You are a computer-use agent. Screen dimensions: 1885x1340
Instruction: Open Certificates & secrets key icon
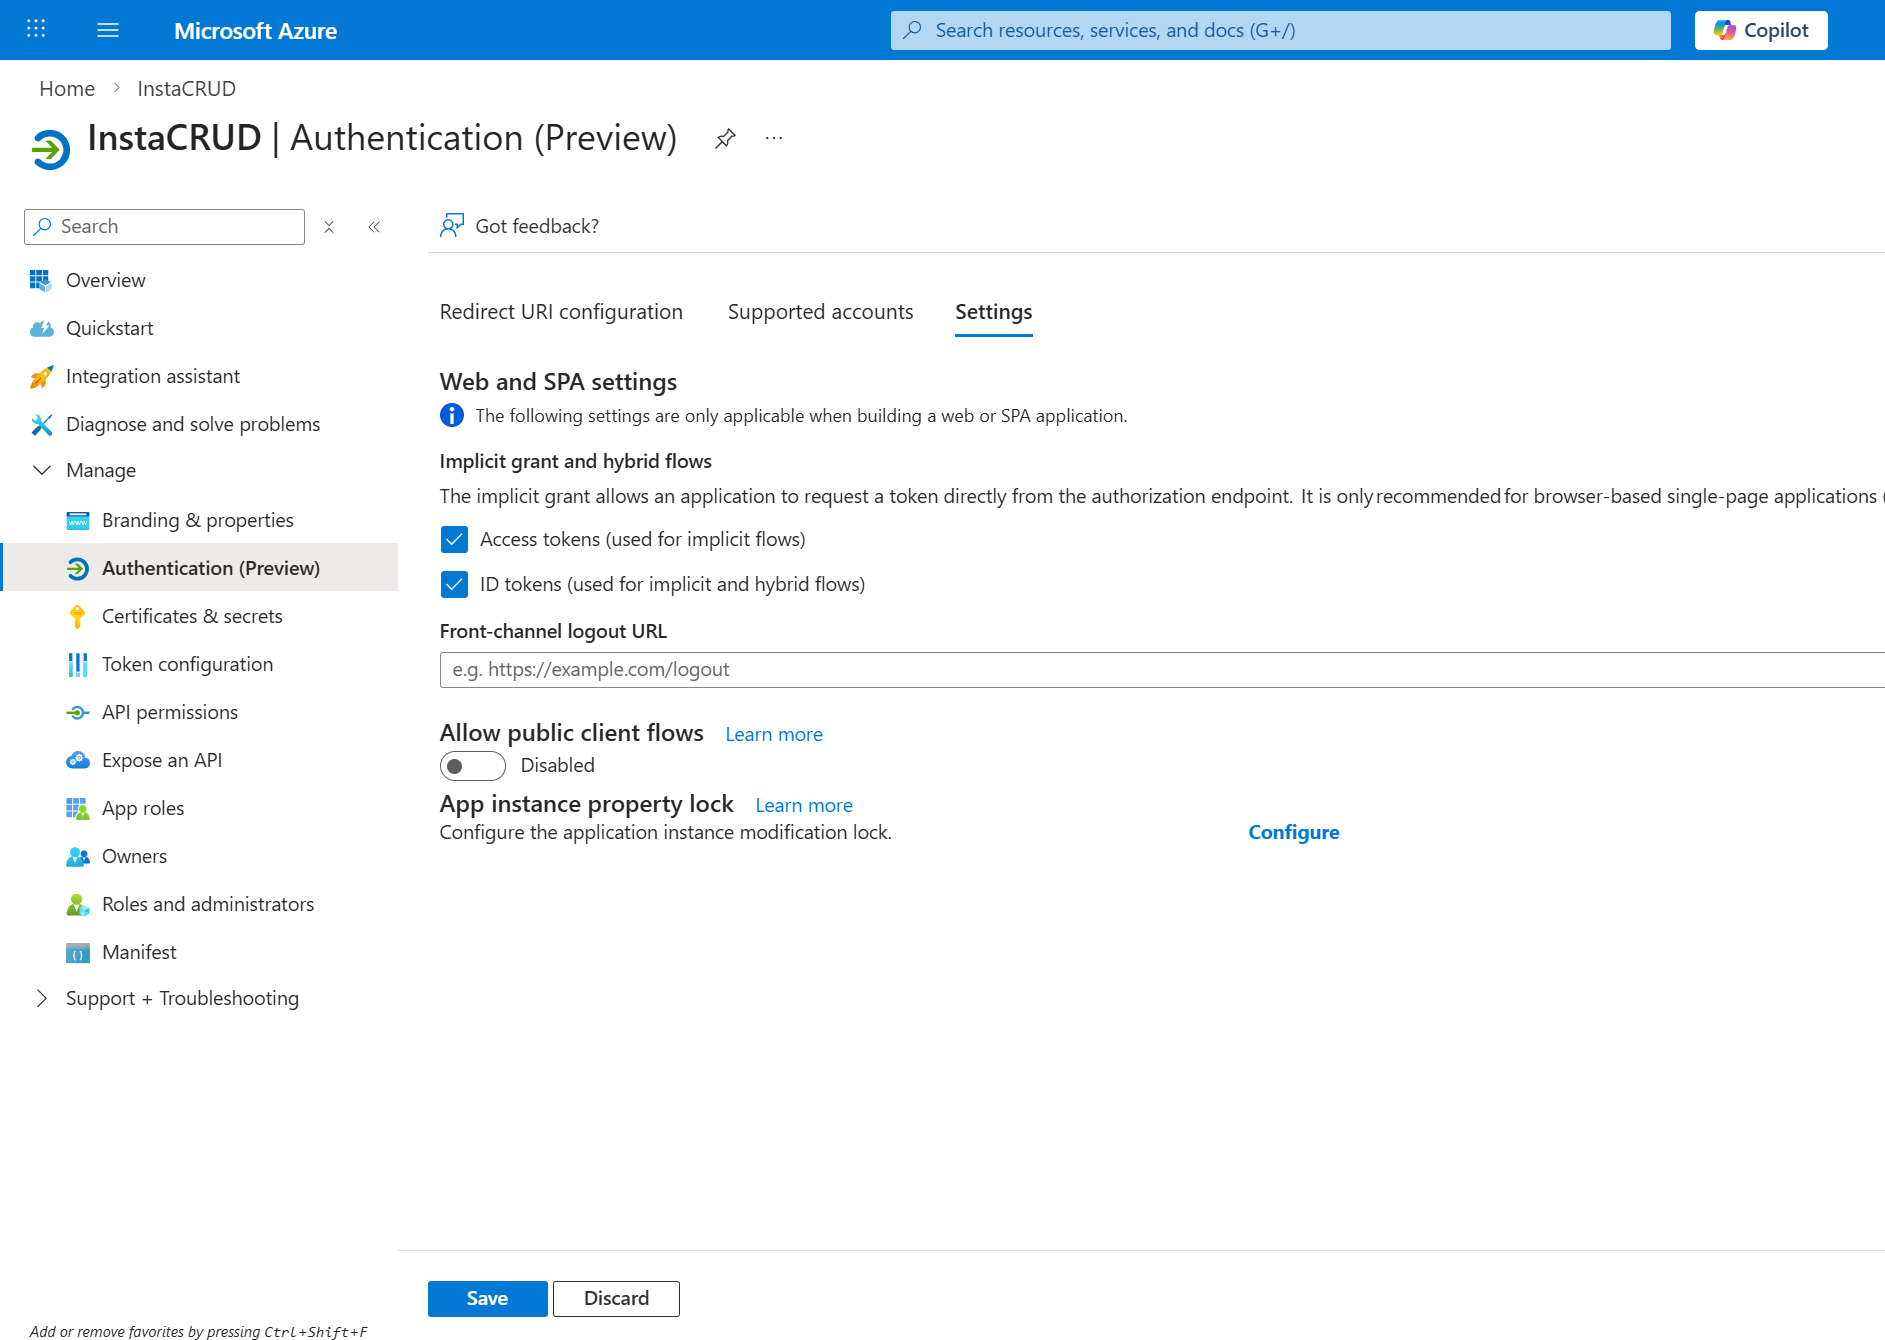point(77,616)
